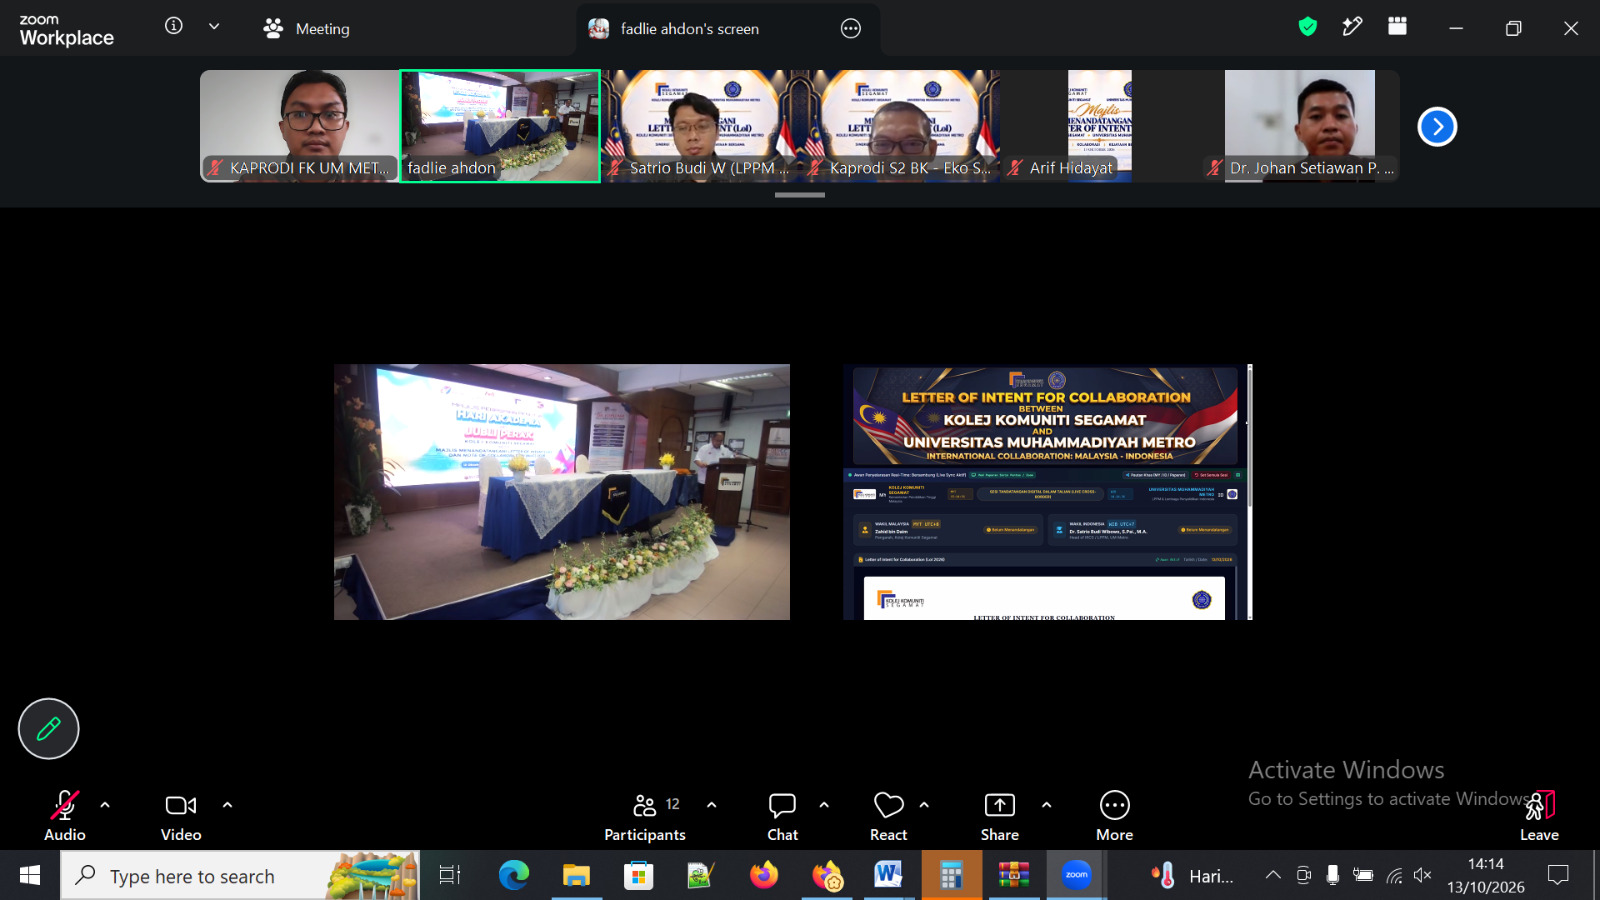Open File Explorer from taskbar
Screen dimensions: 1600x900
pos(576,876)
